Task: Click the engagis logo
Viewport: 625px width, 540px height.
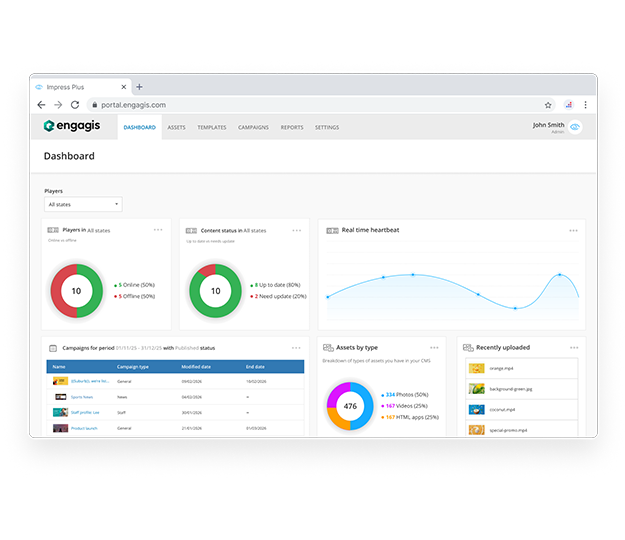Action: (76, 126)
